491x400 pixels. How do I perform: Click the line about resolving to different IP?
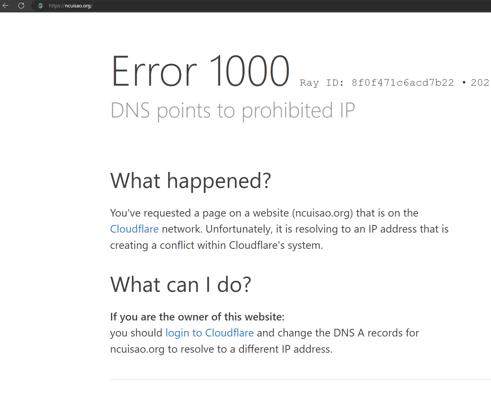pyautogui.click(x=221, y=349)
